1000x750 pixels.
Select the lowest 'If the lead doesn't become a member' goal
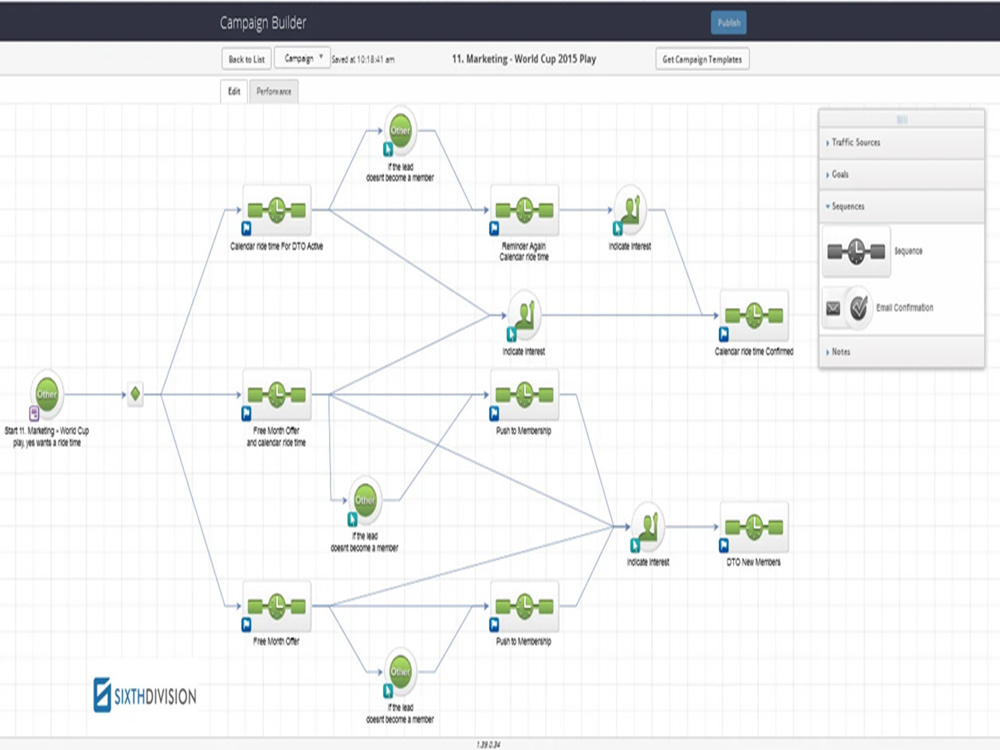(401, 672)
